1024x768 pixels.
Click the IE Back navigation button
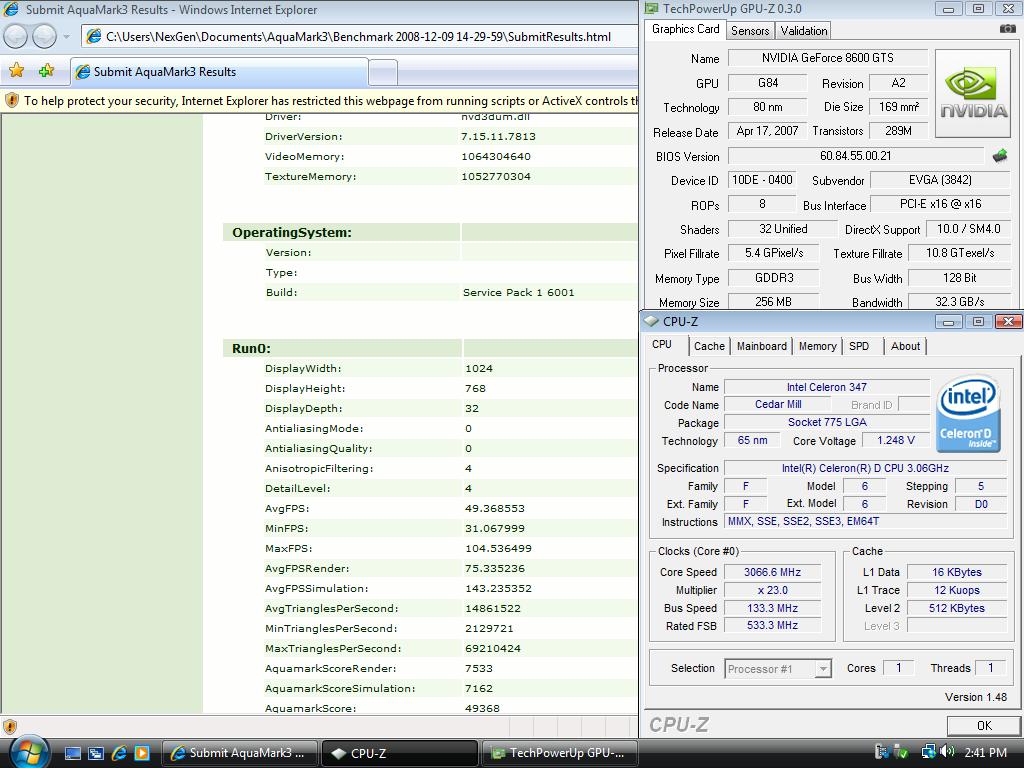pyautogui.click(x=16, y=37)
